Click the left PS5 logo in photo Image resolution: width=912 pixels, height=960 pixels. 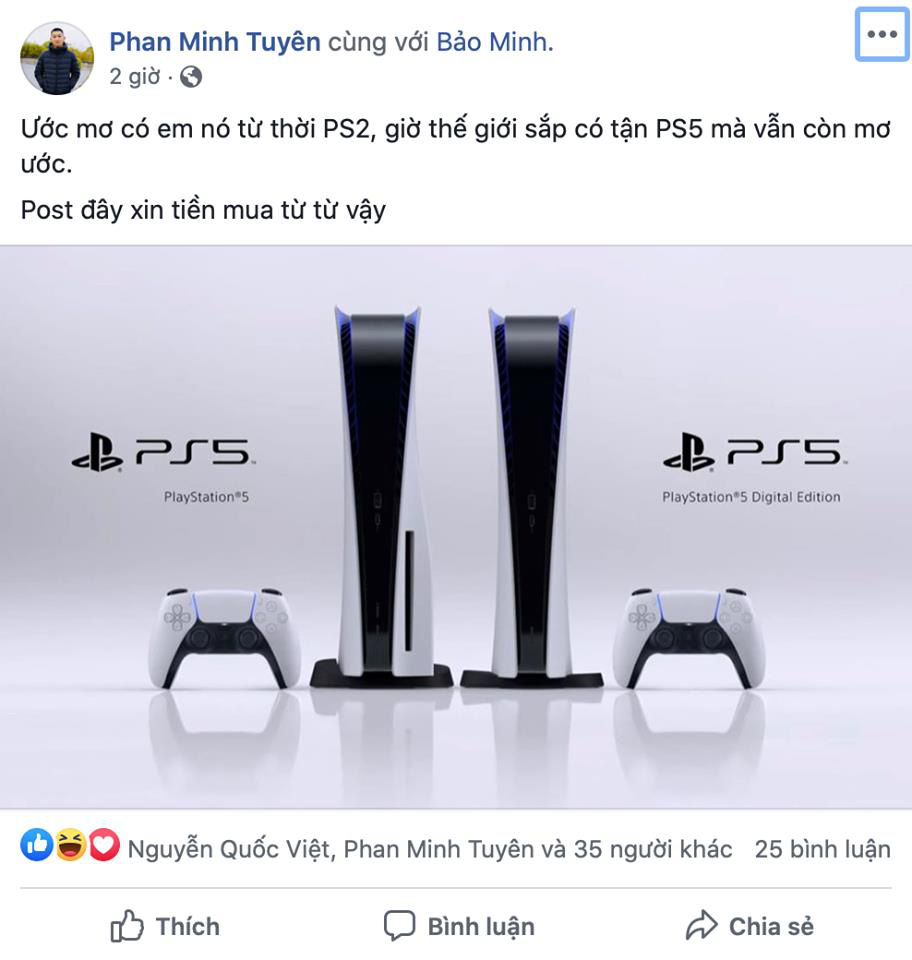click(163, 452)
